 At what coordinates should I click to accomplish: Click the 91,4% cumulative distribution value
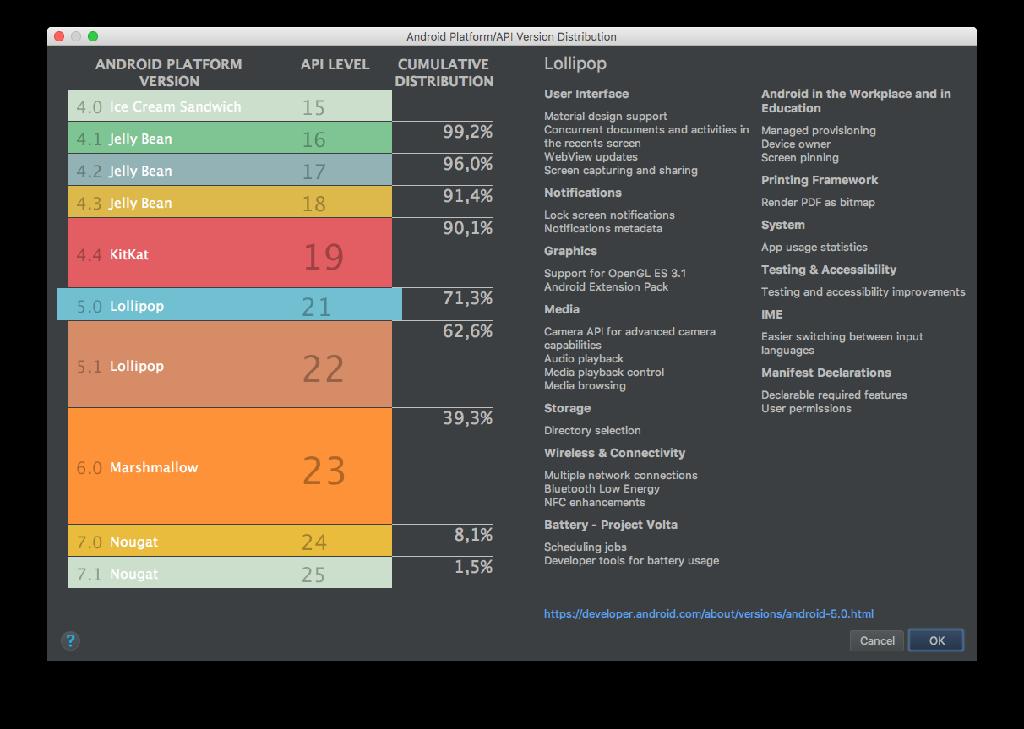point(468,196)
